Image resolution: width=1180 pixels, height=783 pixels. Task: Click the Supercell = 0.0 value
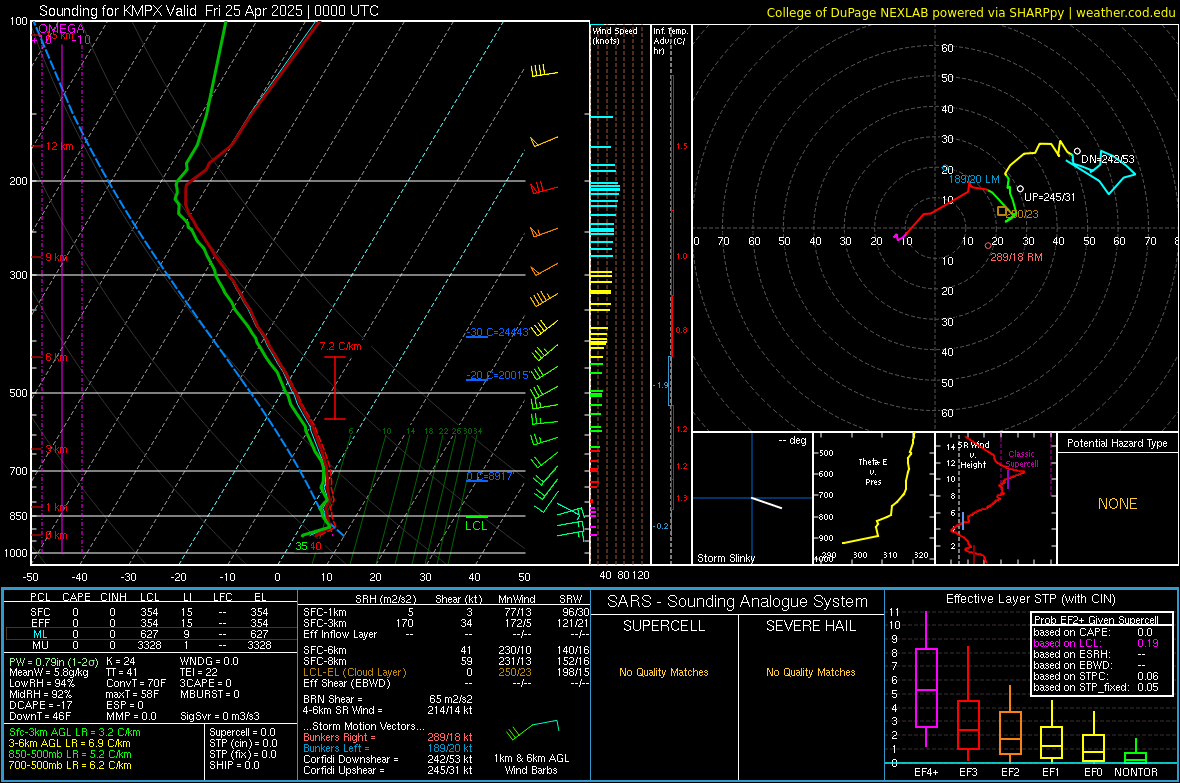(x=242, y=732)
